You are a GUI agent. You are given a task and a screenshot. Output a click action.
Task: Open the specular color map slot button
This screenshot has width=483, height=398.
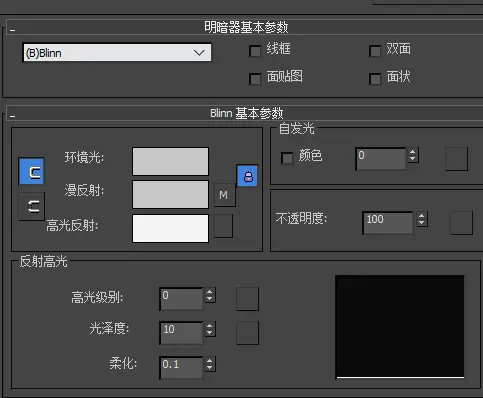click(x=223, y=226)
